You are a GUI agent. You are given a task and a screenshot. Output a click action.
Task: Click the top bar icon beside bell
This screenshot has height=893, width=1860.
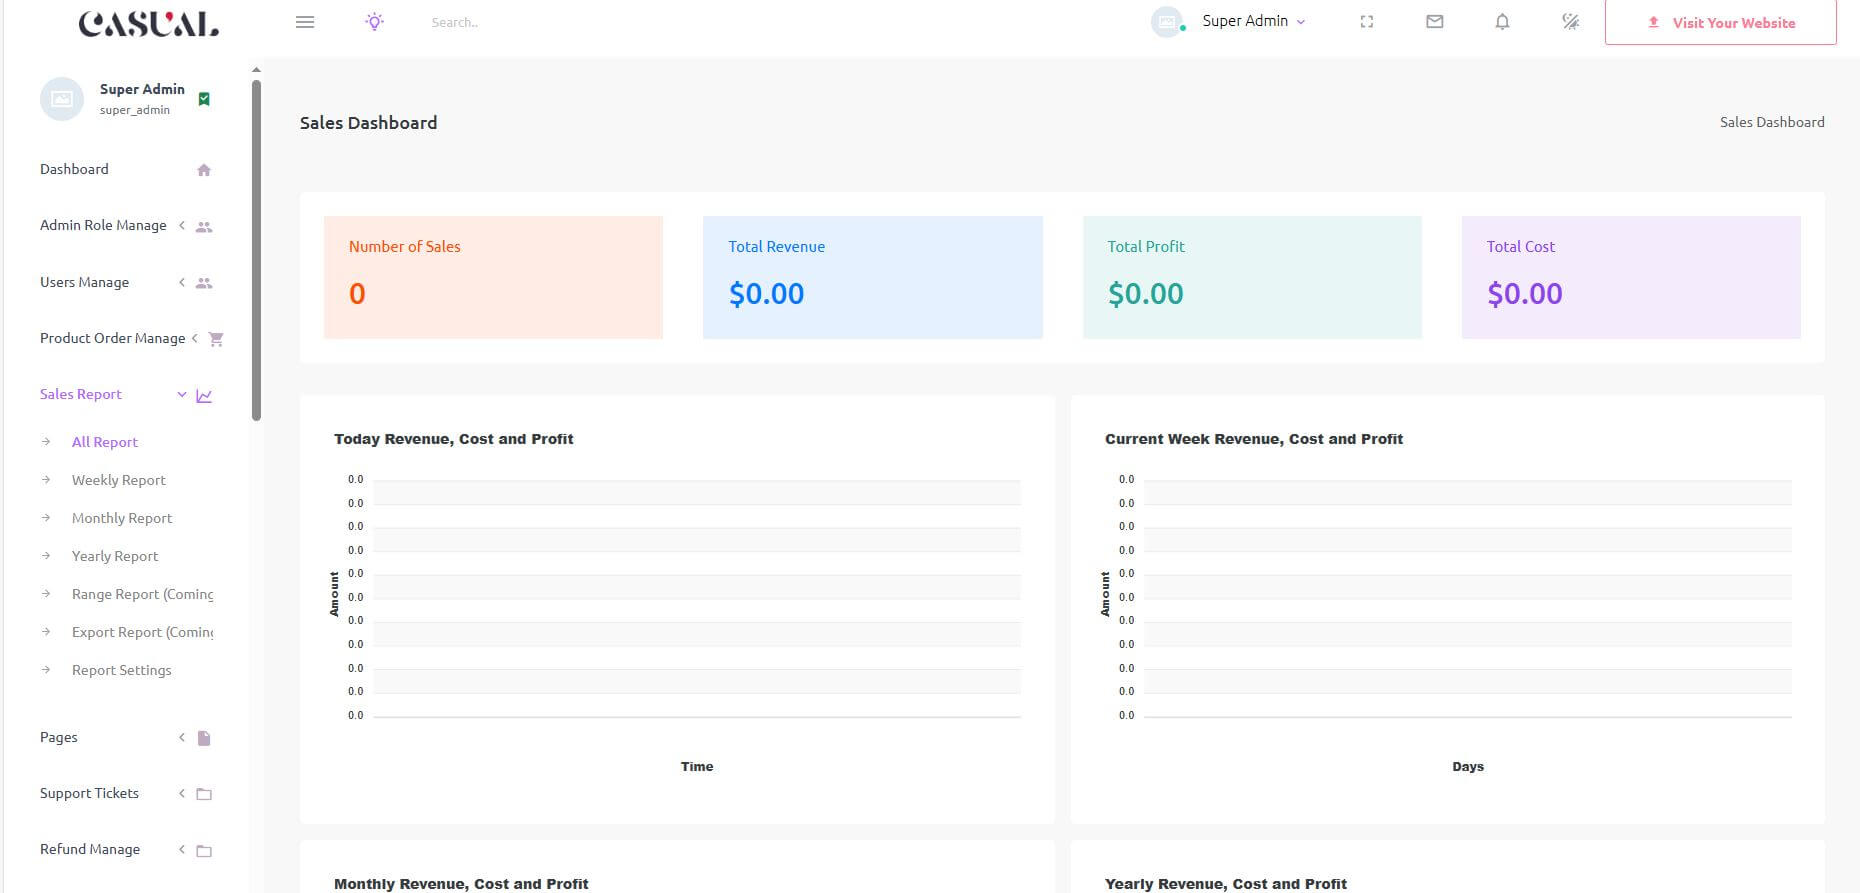pyautogui.click(x=1570, y=22)
